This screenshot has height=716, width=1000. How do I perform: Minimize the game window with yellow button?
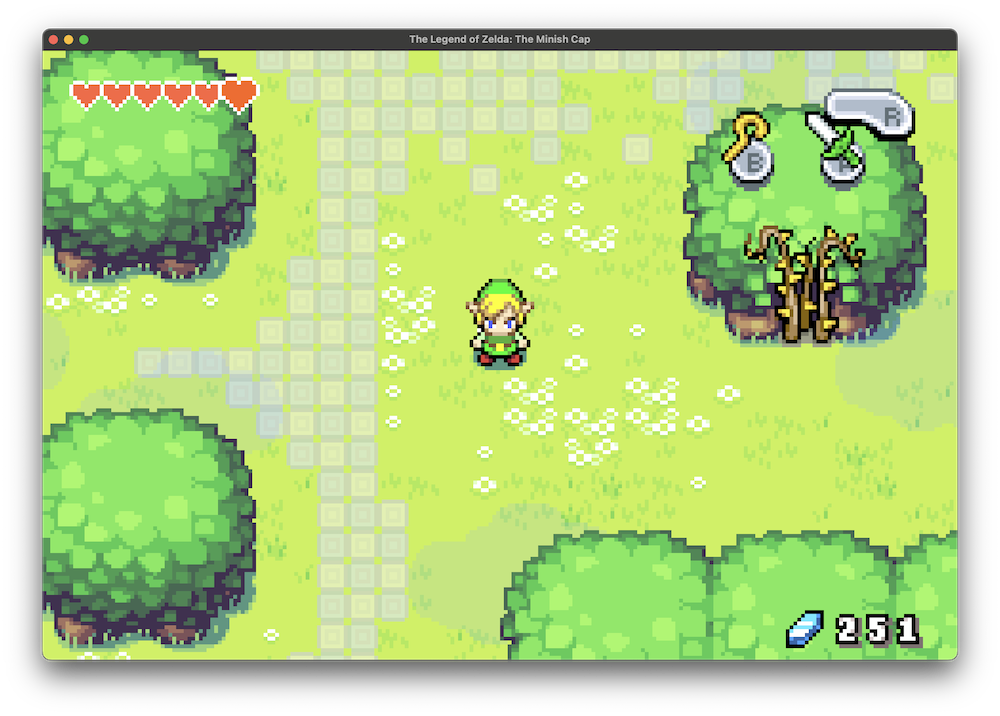pos(69,39)
